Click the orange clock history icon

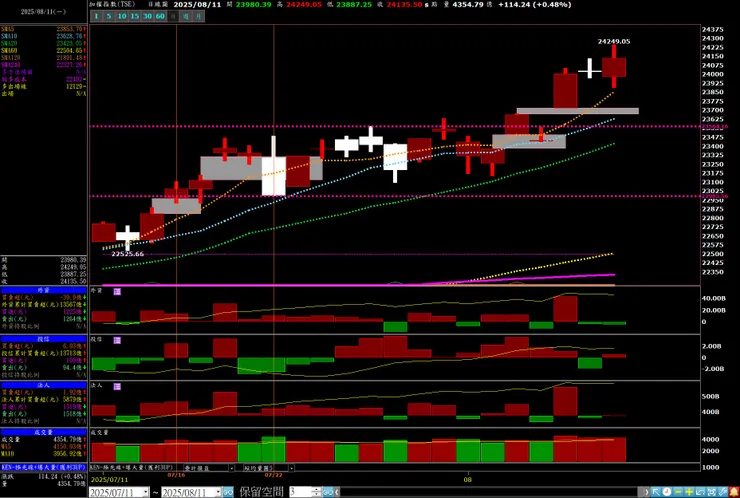(666, 492)
